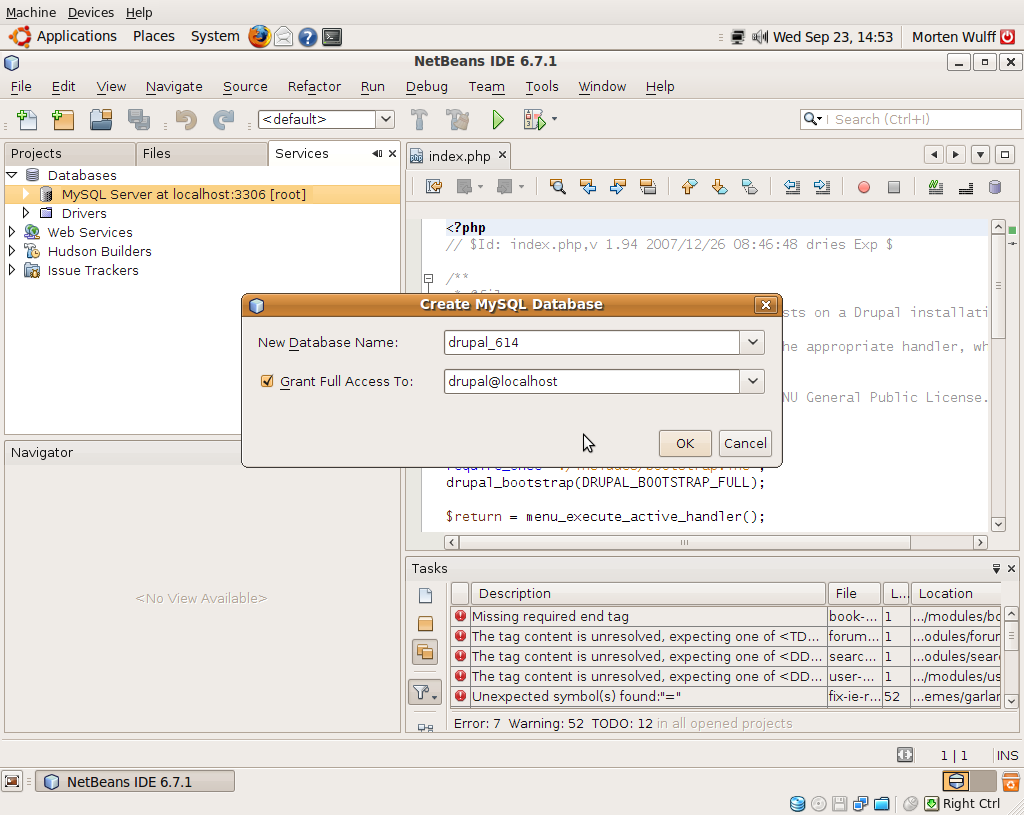Select the 'Unexpected symbol(s) found' task row
1024x815 pixels.
click(726, 696)
